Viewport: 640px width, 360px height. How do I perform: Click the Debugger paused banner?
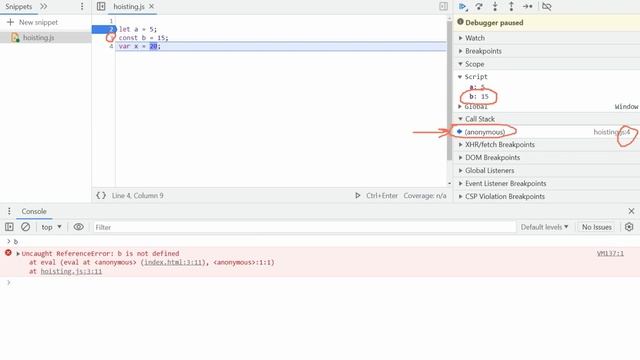(x=547, y=23)
